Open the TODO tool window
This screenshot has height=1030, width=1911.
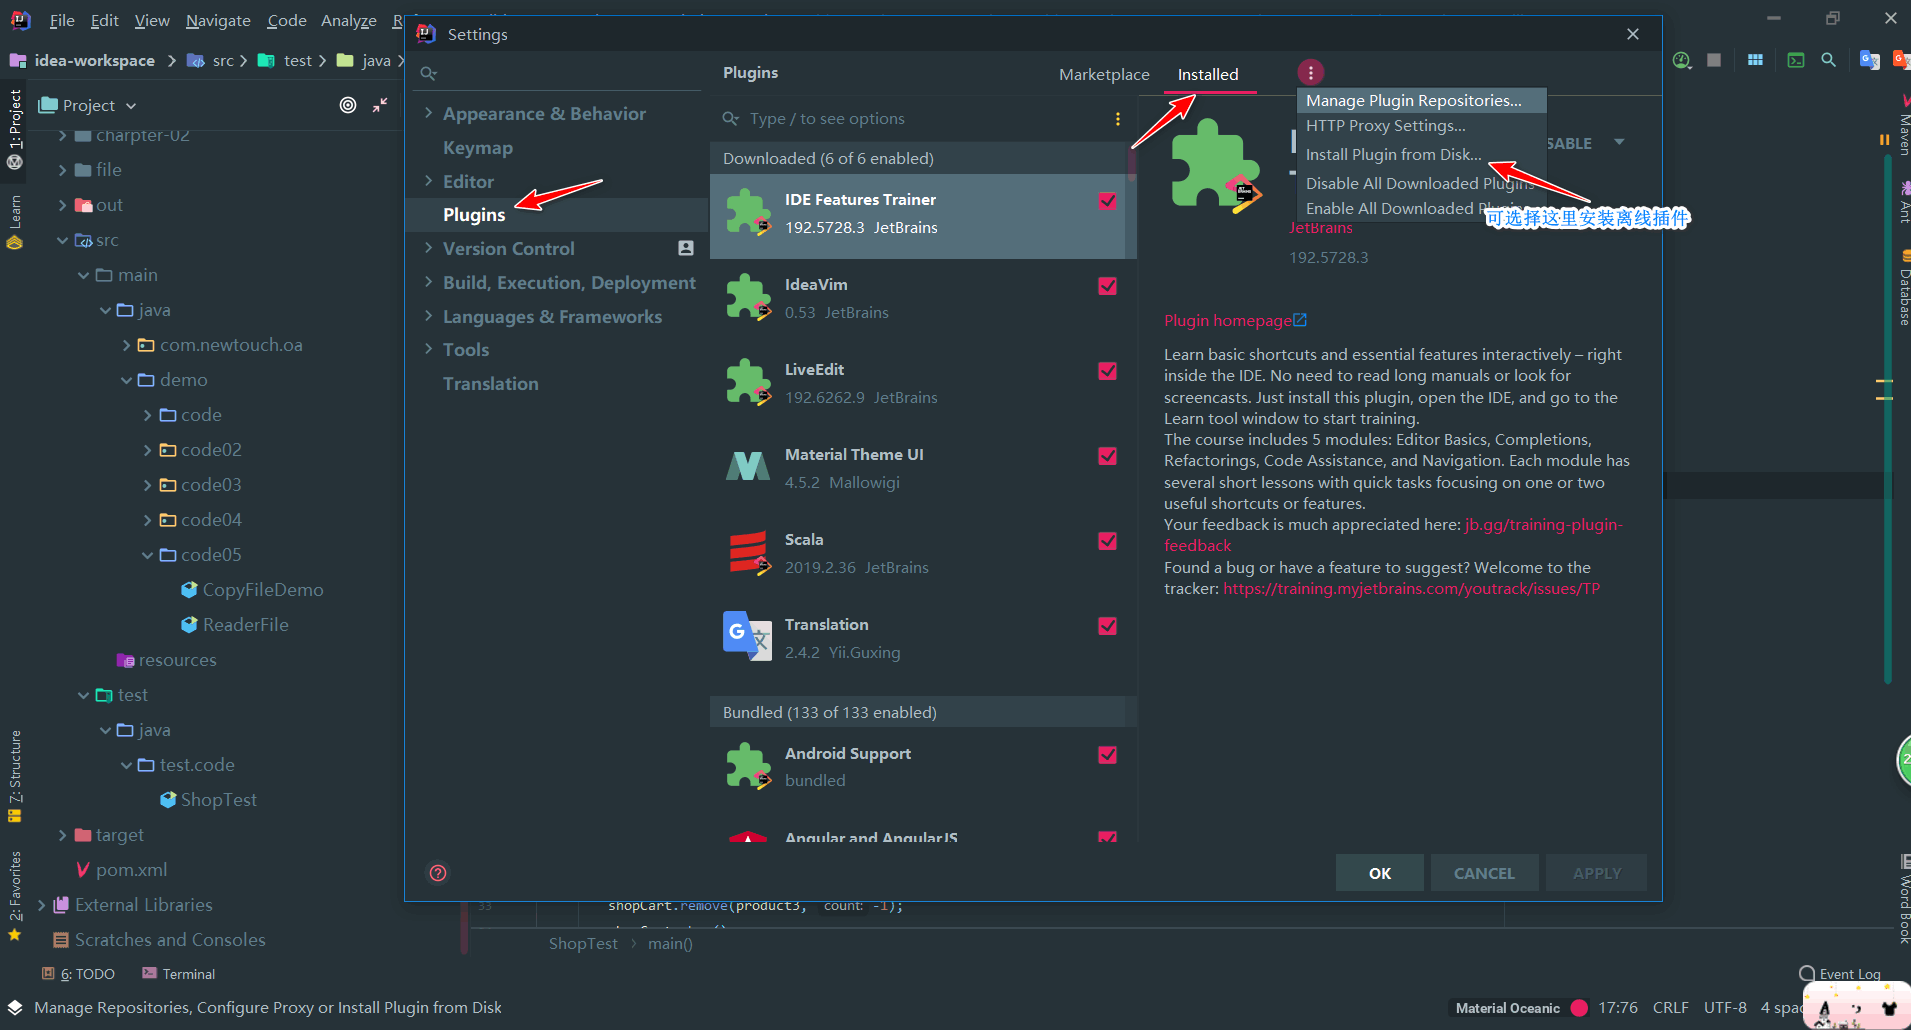[79, 974]
